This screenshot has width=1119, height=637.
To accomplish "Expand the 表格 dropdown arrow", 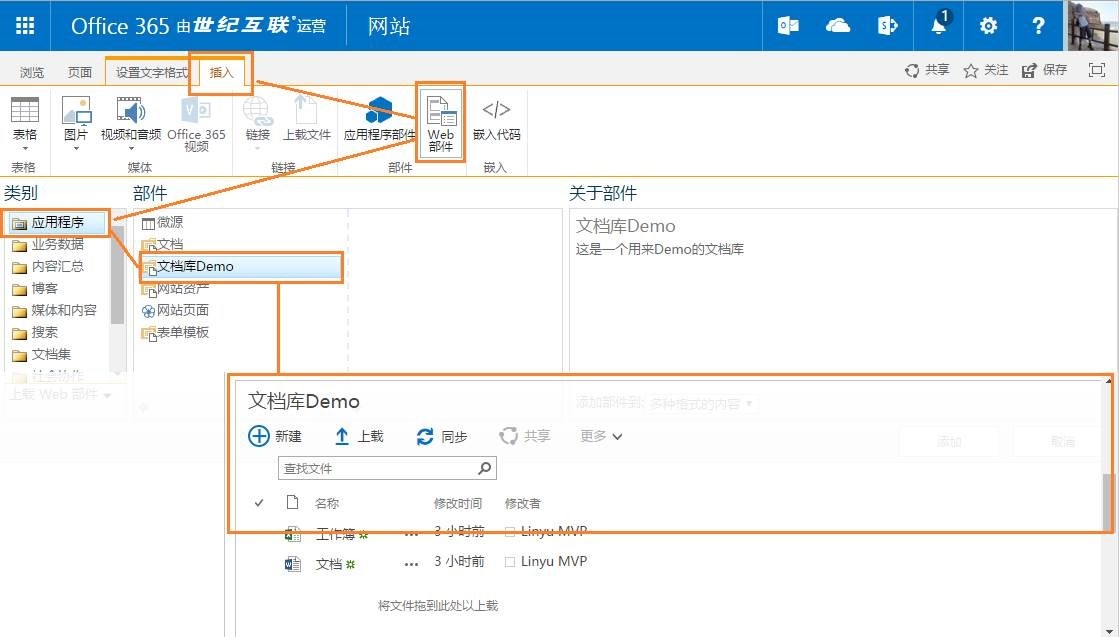I will pos(25,148).
